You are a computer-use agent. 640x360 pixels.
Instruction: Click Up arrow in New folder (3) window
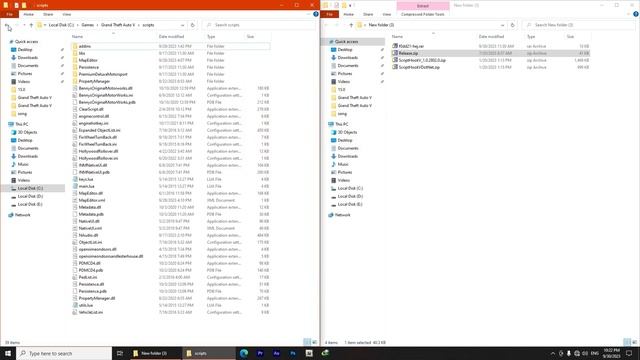pos(351,25)
